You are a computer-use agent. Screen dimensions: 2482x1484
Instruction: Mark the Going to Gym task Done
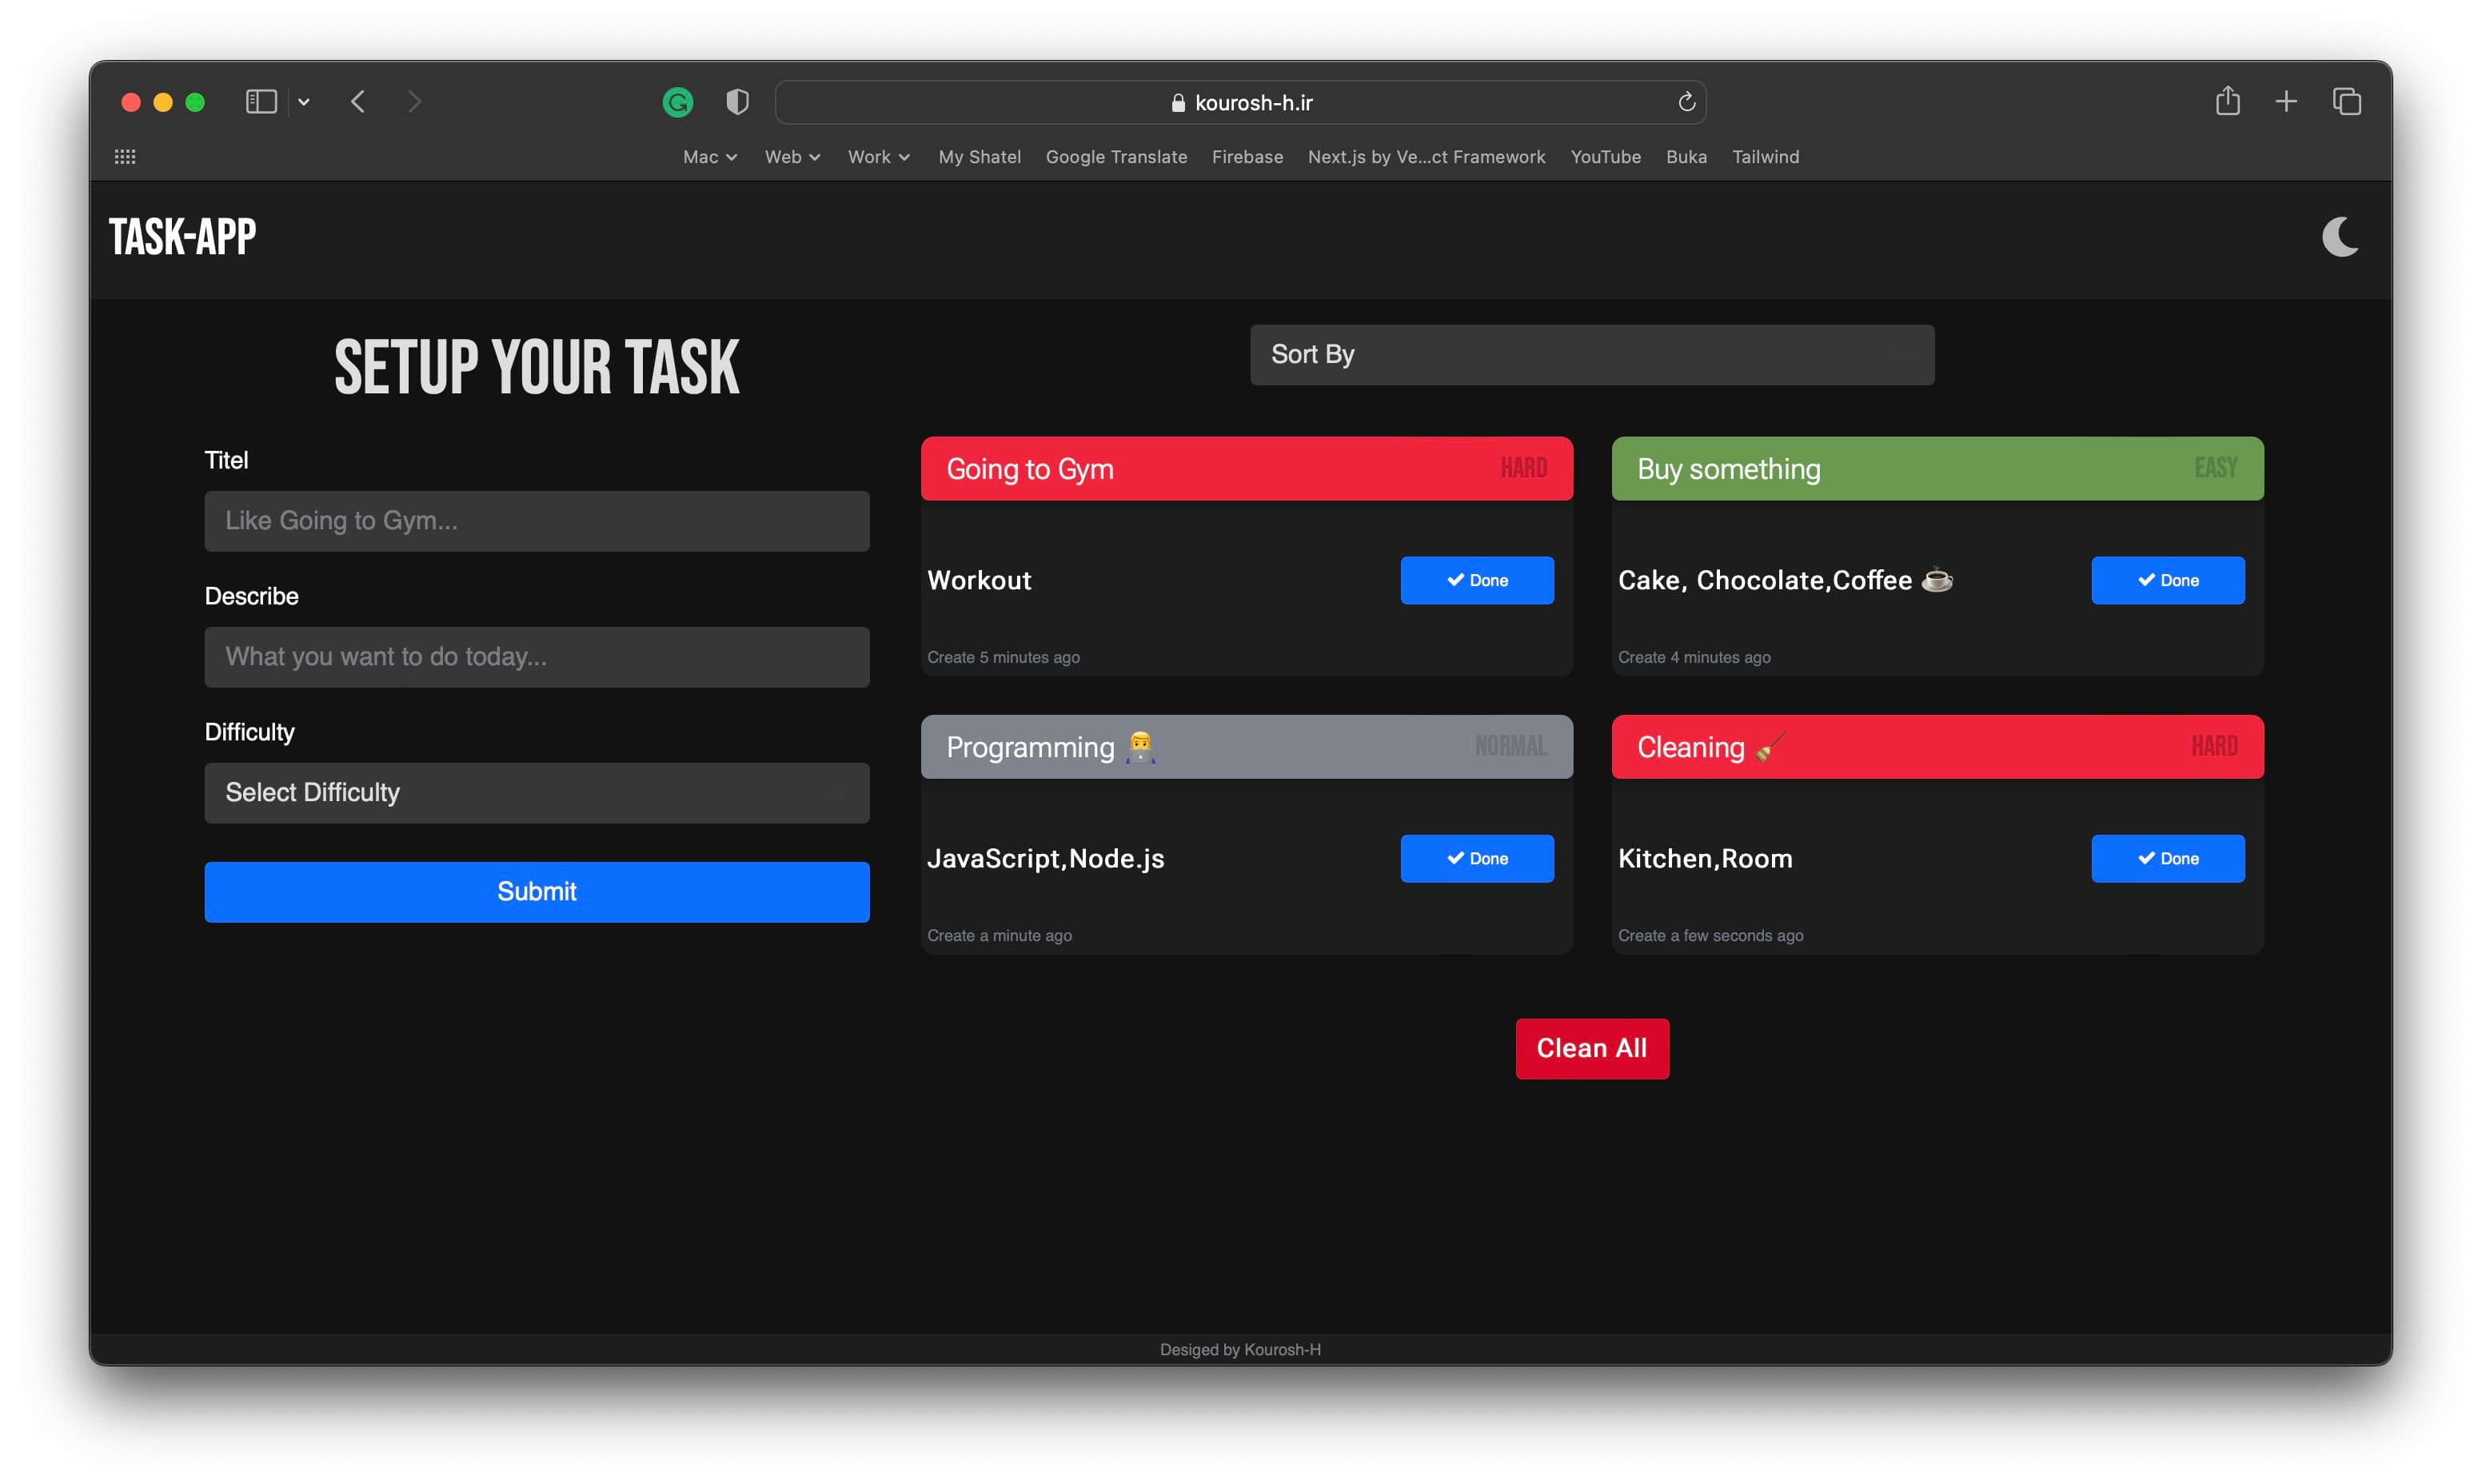[1476, 580]
